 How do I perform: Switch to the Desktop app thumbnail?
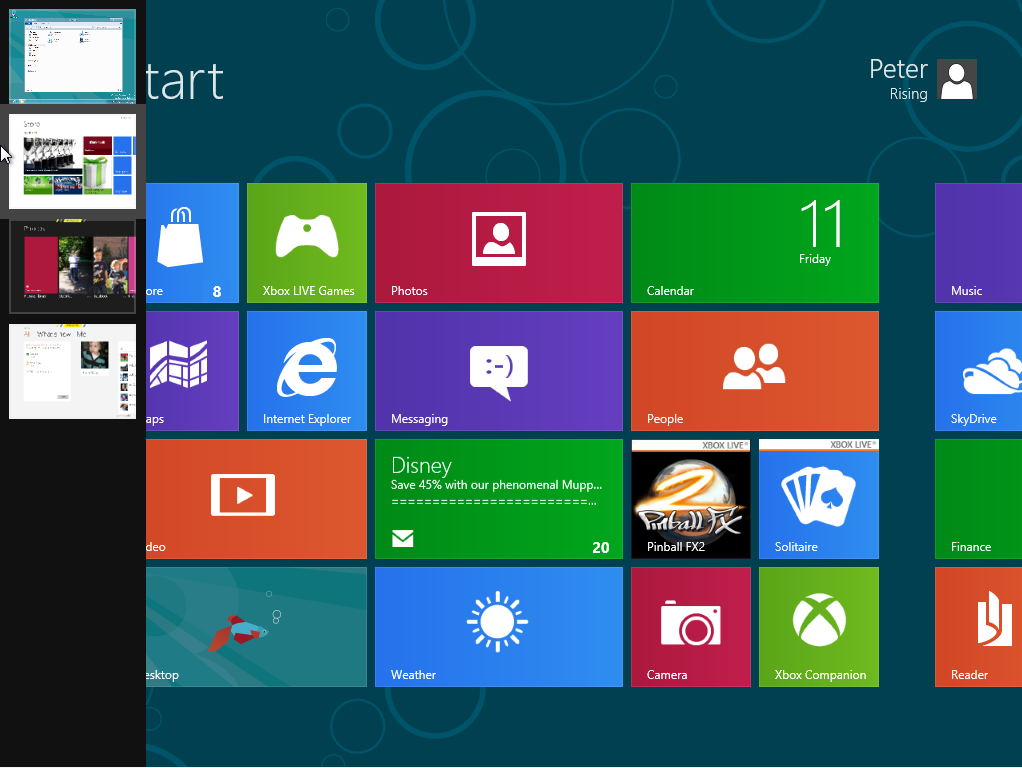click(72, 56)
